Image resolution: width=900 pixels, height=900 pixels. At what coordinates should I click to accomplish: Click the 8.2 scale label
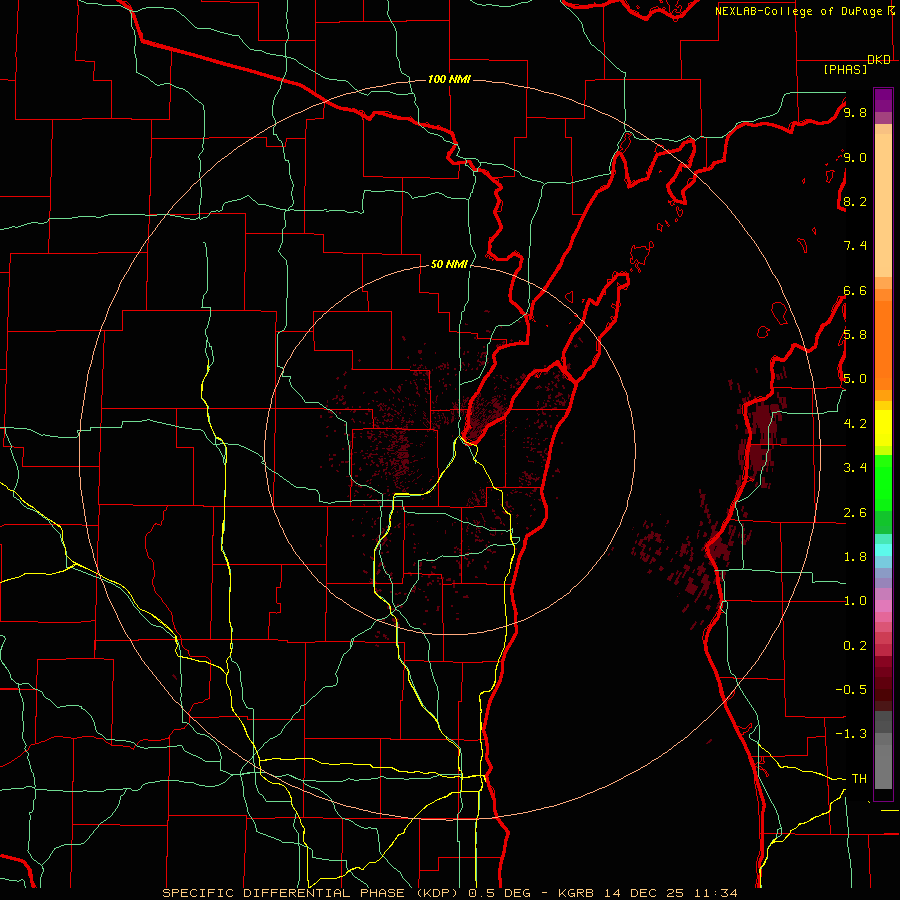tap(855, 201)
